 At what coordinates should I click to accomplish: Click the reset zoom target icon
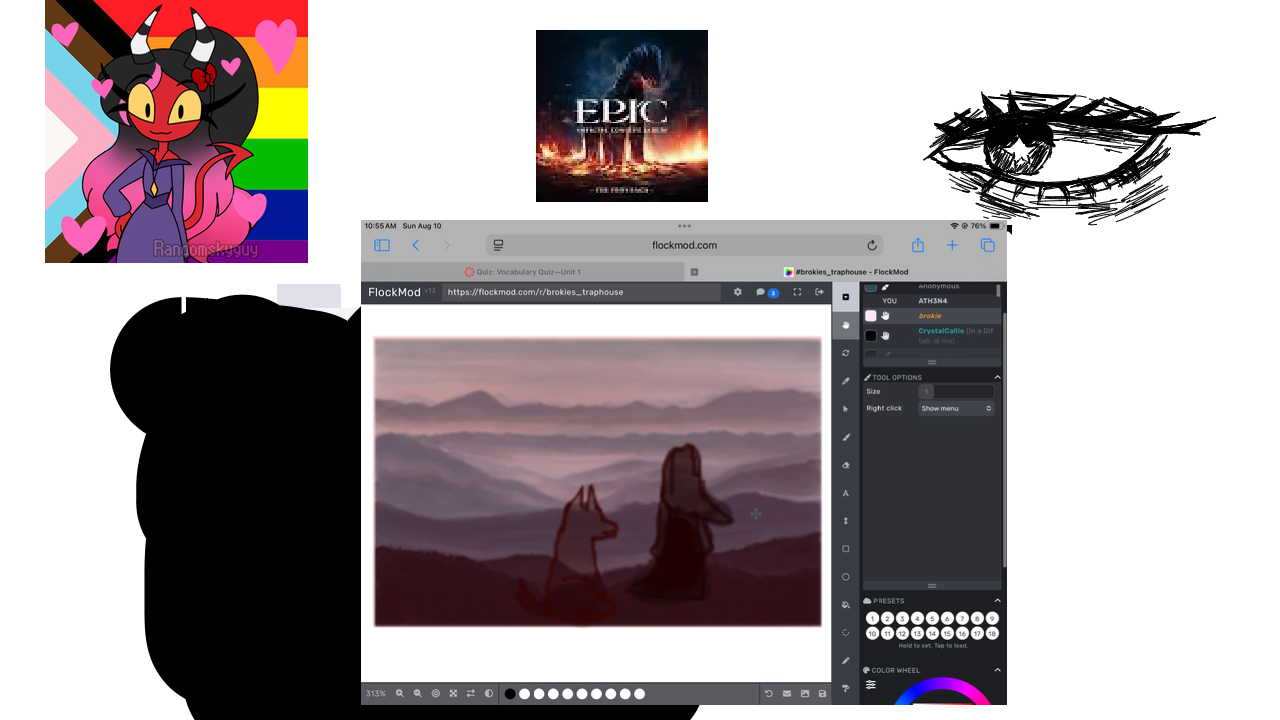click(x=435, y=693)
